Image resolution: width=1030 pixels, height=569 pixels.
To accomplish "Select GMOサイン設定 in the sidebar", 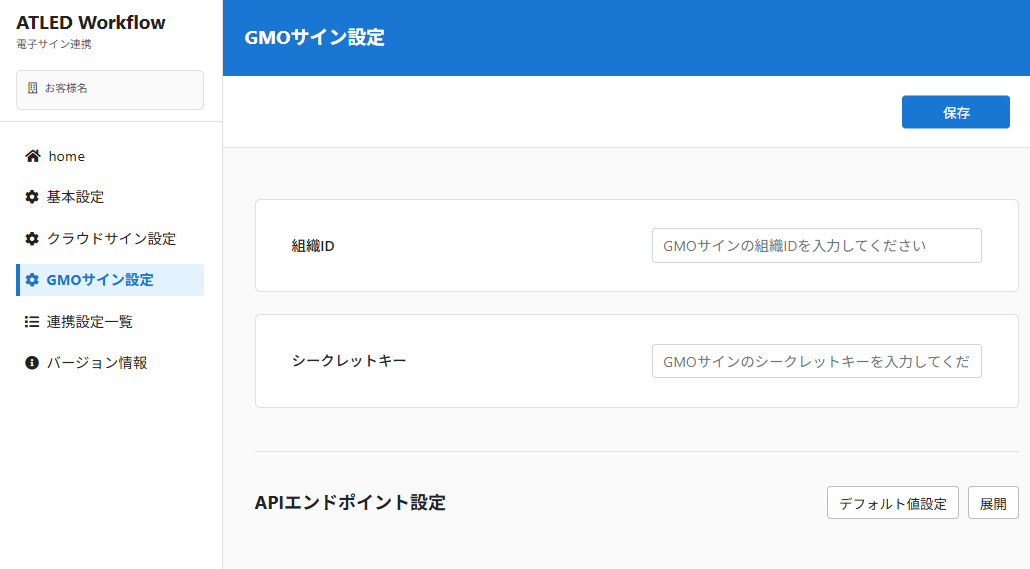I will tap(110, 280).
